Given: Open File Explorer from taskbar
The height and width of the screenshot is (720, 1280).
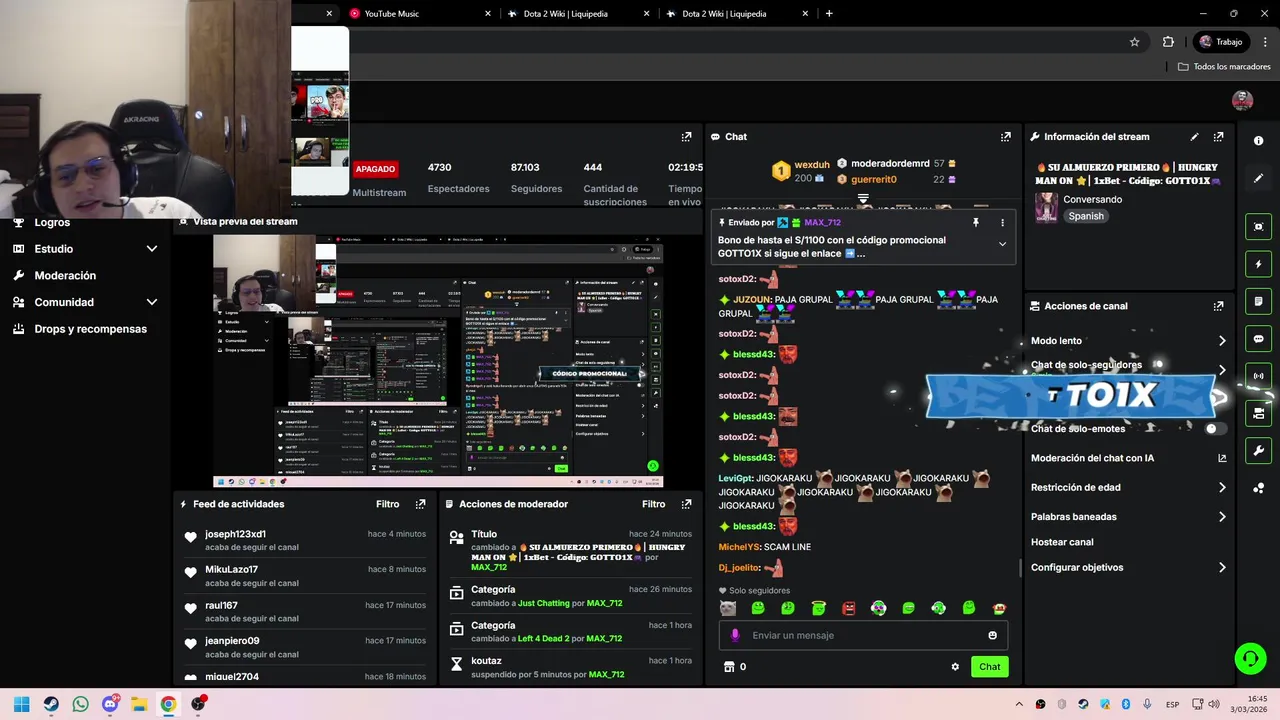Looking at the screenshot, I should pyautogui.click(x=139, y=704).
